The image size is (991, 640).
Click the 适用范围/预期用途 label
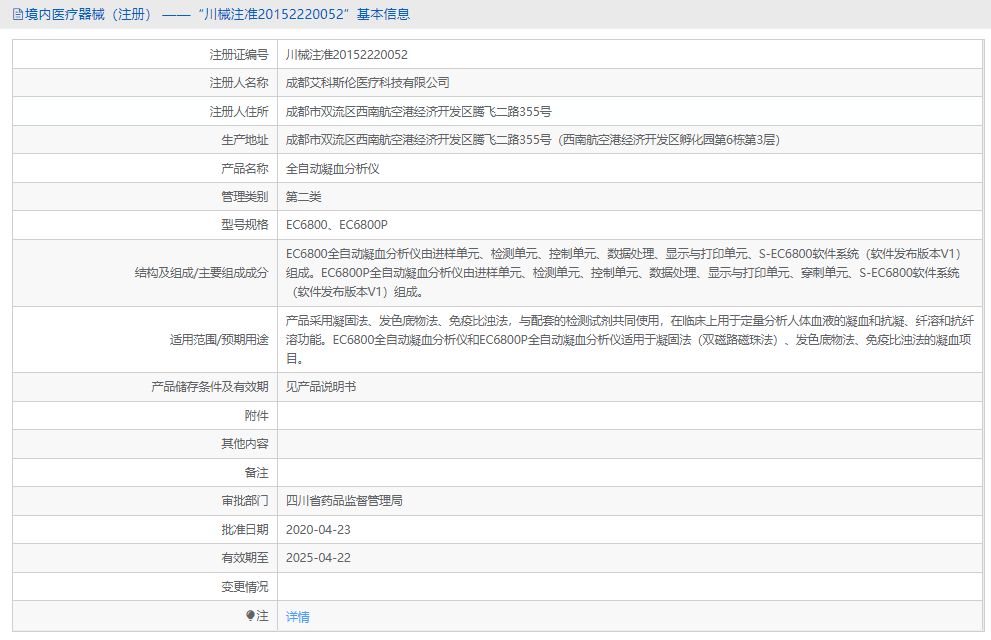pos(219,340)
